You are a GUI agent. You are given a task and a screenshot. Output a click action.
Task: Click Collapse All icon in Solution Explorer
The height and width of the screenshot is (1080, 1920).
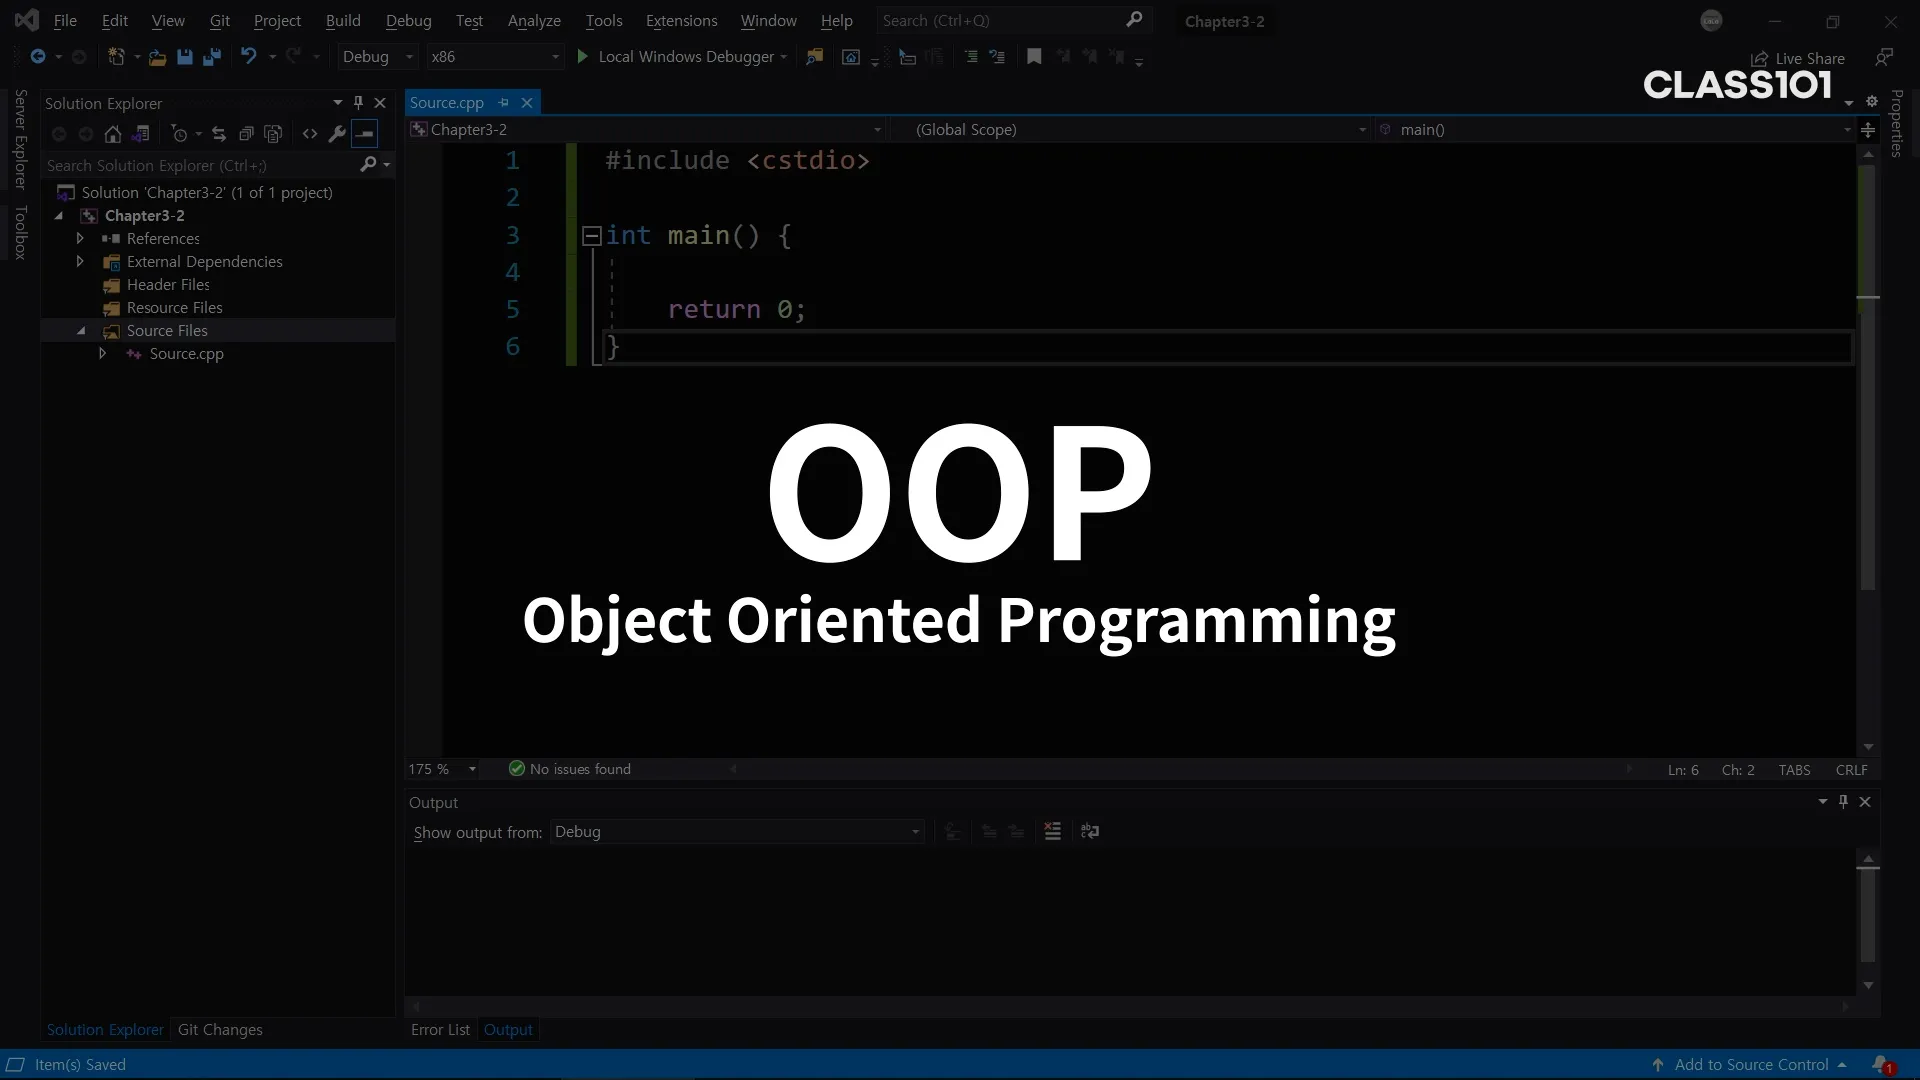(x=246, y=134)
